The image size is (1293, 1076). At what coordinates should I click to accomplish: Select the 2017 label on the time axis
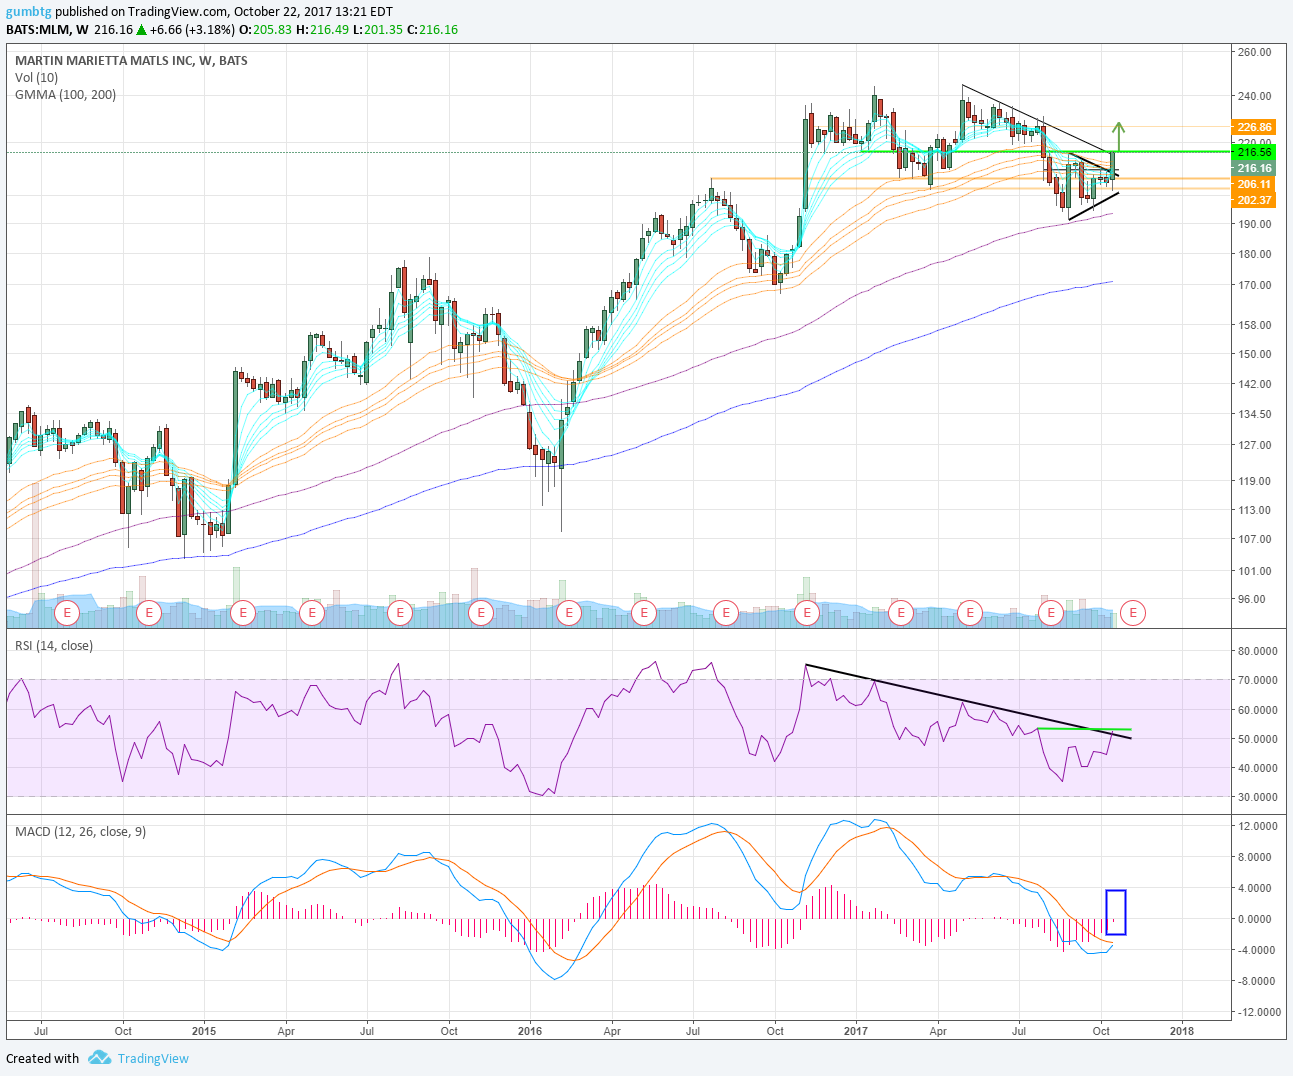point(856,1030)
